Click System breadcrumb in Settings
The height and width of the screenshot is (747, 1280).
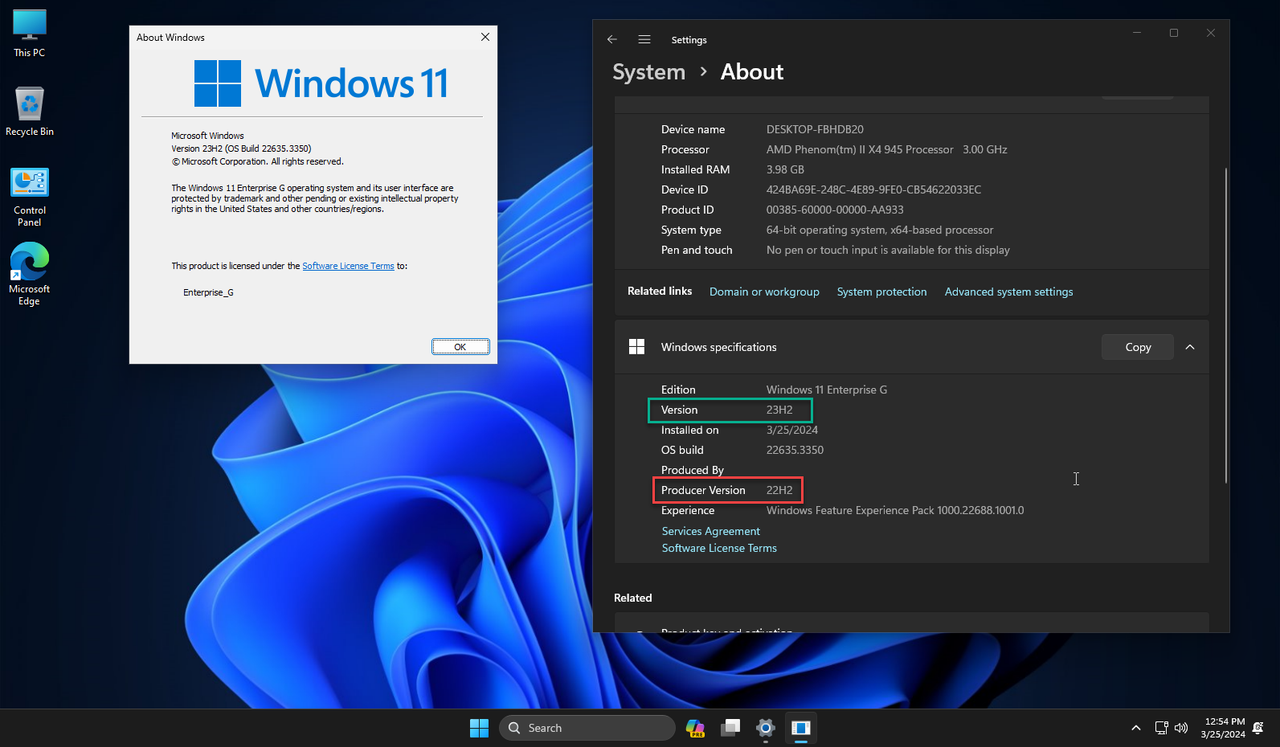click(649, 72)
